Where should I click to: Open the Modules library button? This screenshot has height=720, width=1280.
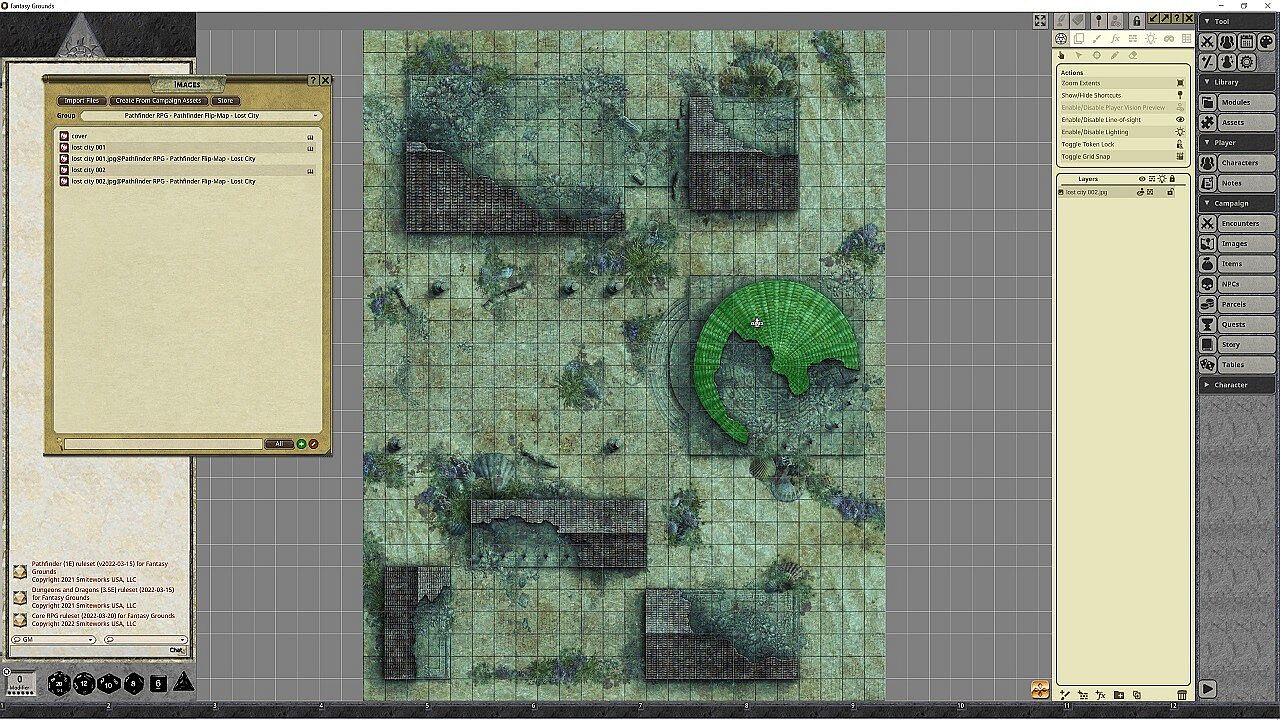pos(1237,102)
